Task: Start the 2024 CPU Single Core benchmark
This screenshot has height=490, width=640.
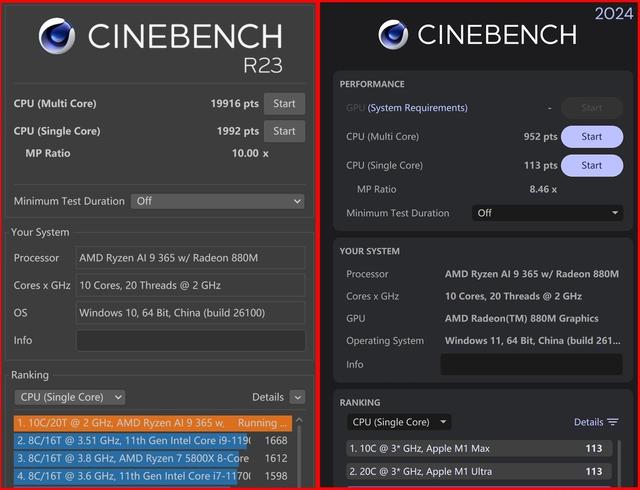Action: click(x=592, y=165)
